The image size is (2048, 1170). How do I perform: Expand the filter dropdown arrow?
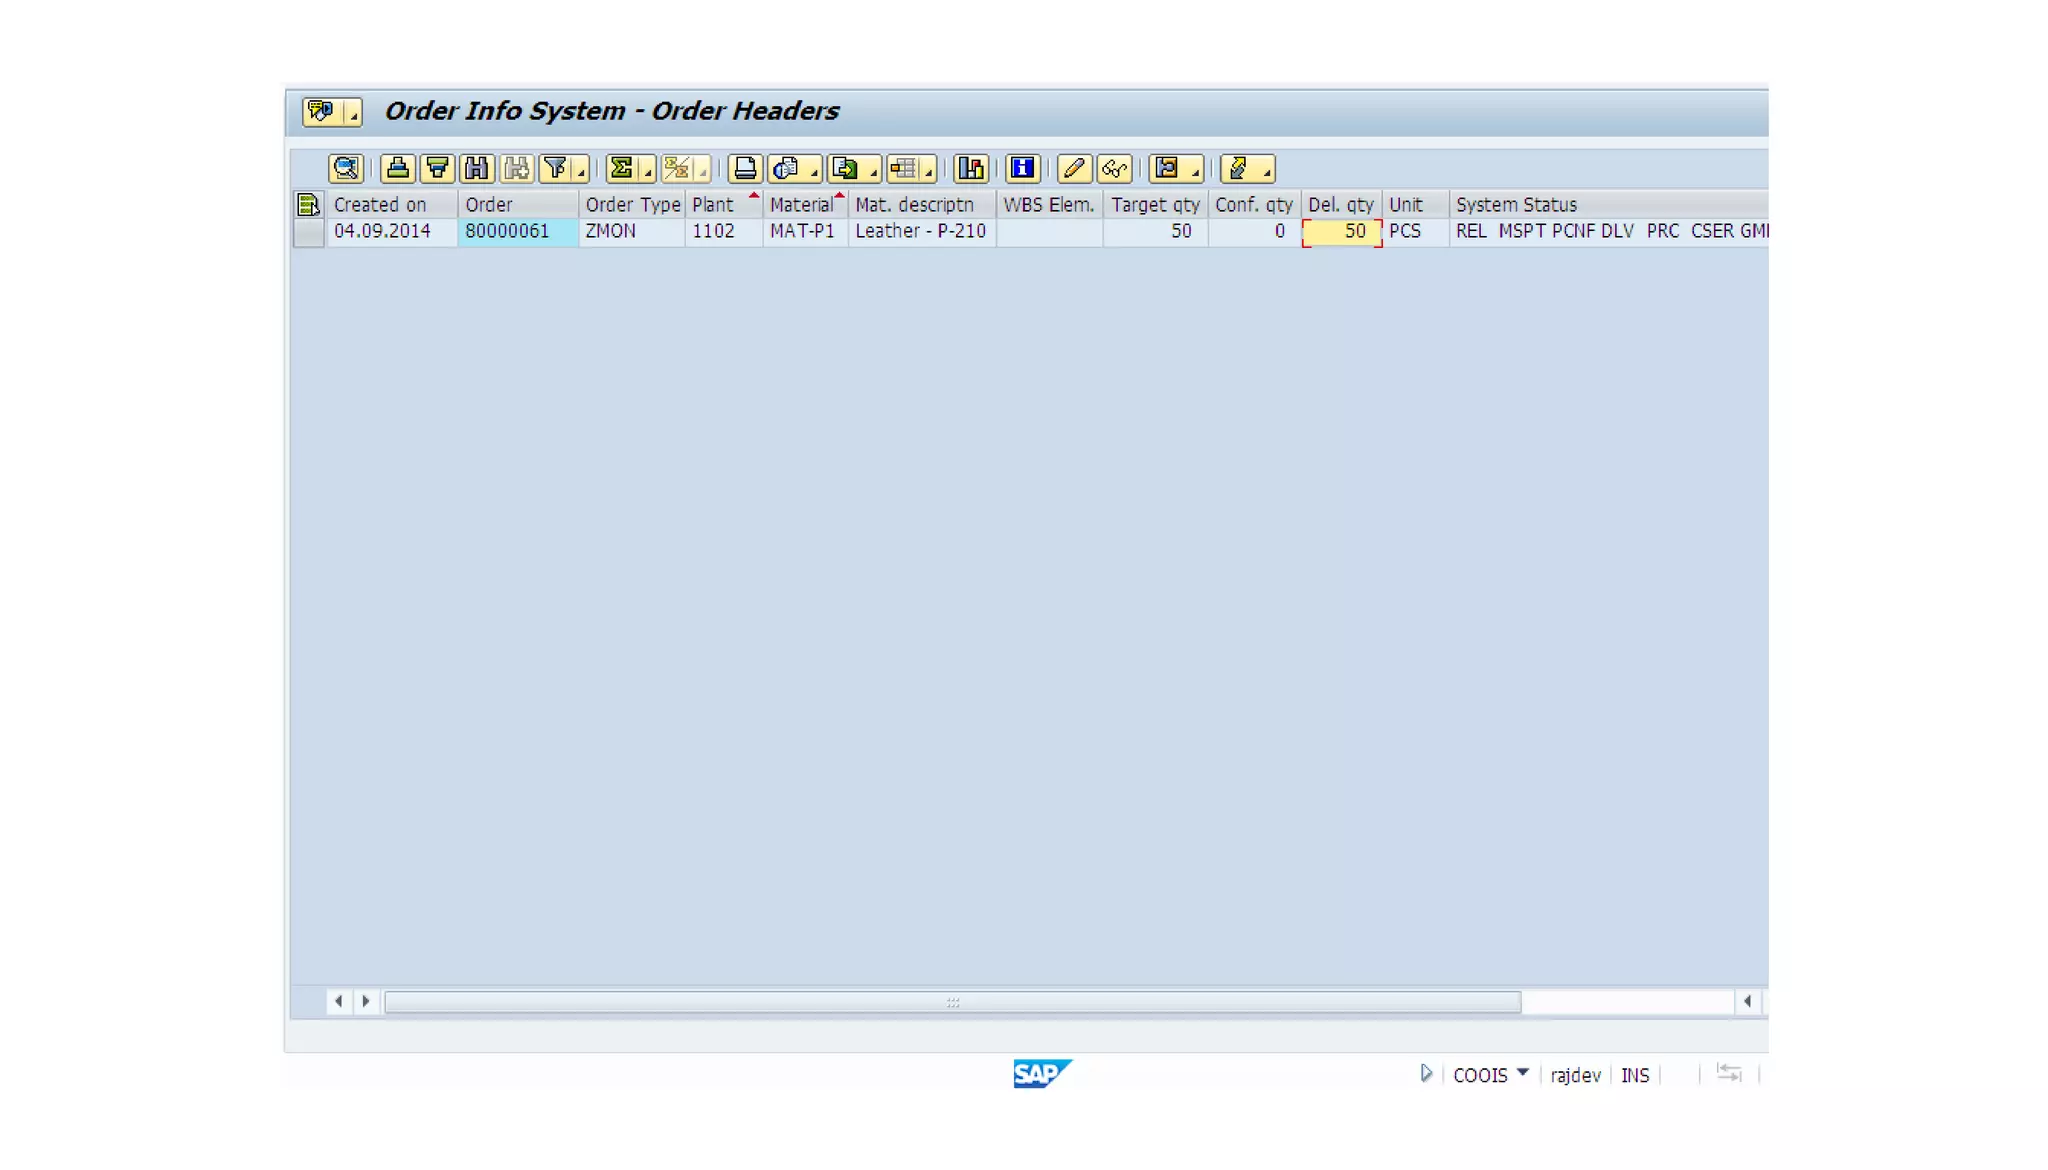pyautogui.click(x=581, y=174)
